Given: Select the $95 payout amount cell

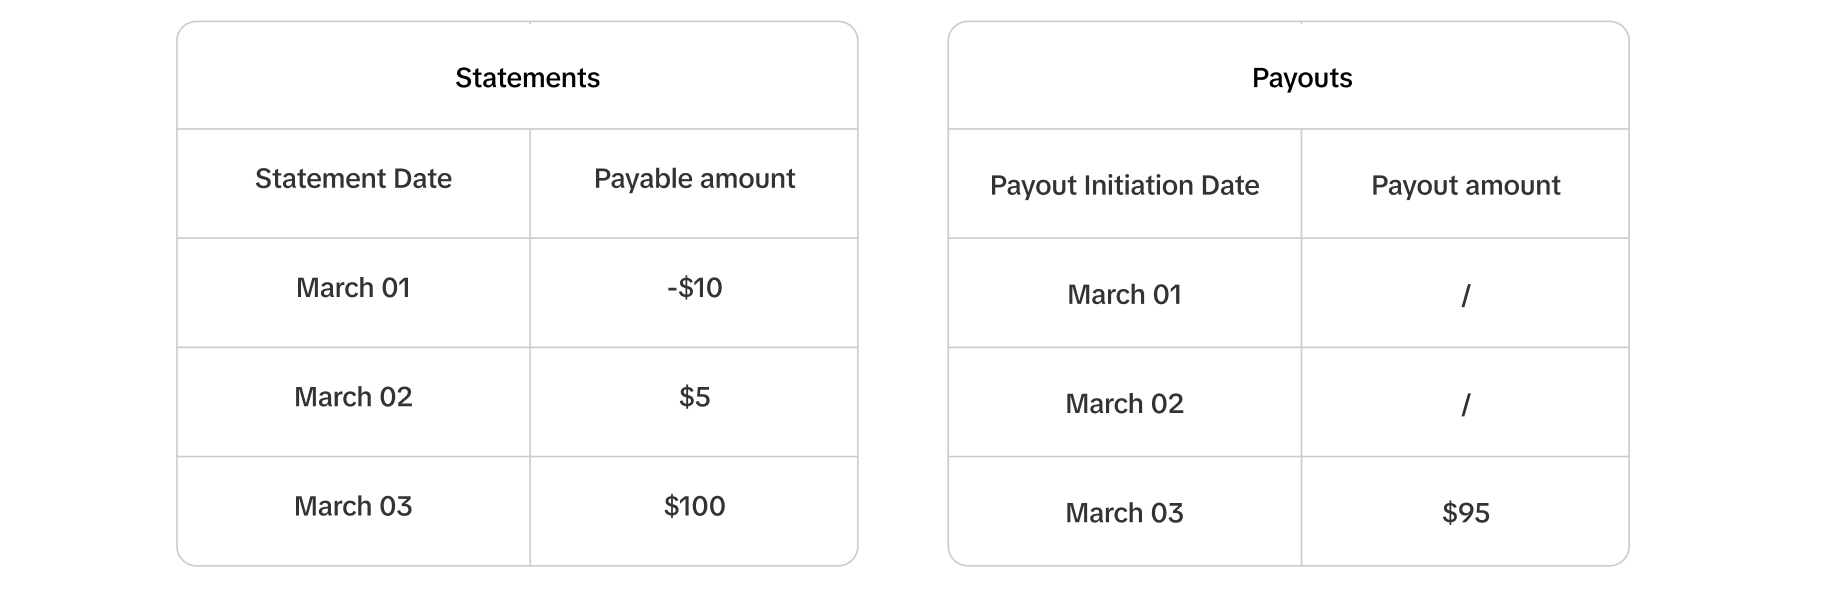Looking at the screenshot, I should (x=1465, y=513).
